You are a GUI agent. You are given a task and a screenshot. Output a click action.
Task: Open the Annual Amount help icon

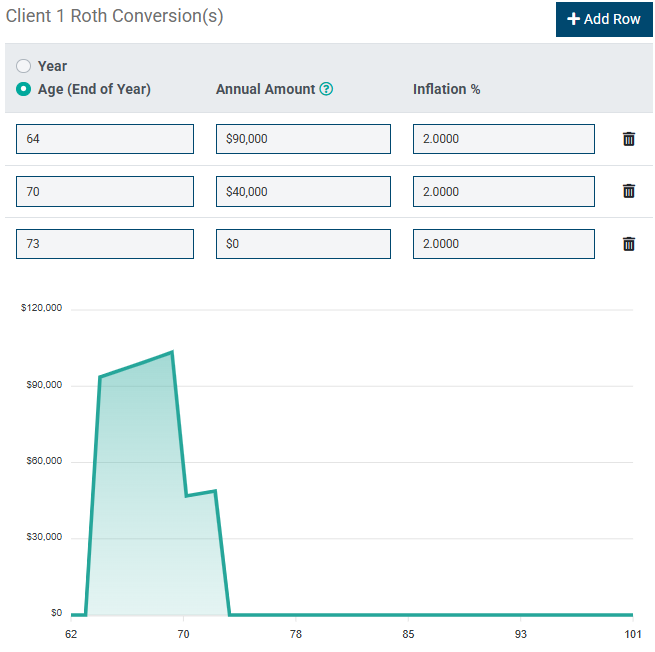click(x=326, y=89)
